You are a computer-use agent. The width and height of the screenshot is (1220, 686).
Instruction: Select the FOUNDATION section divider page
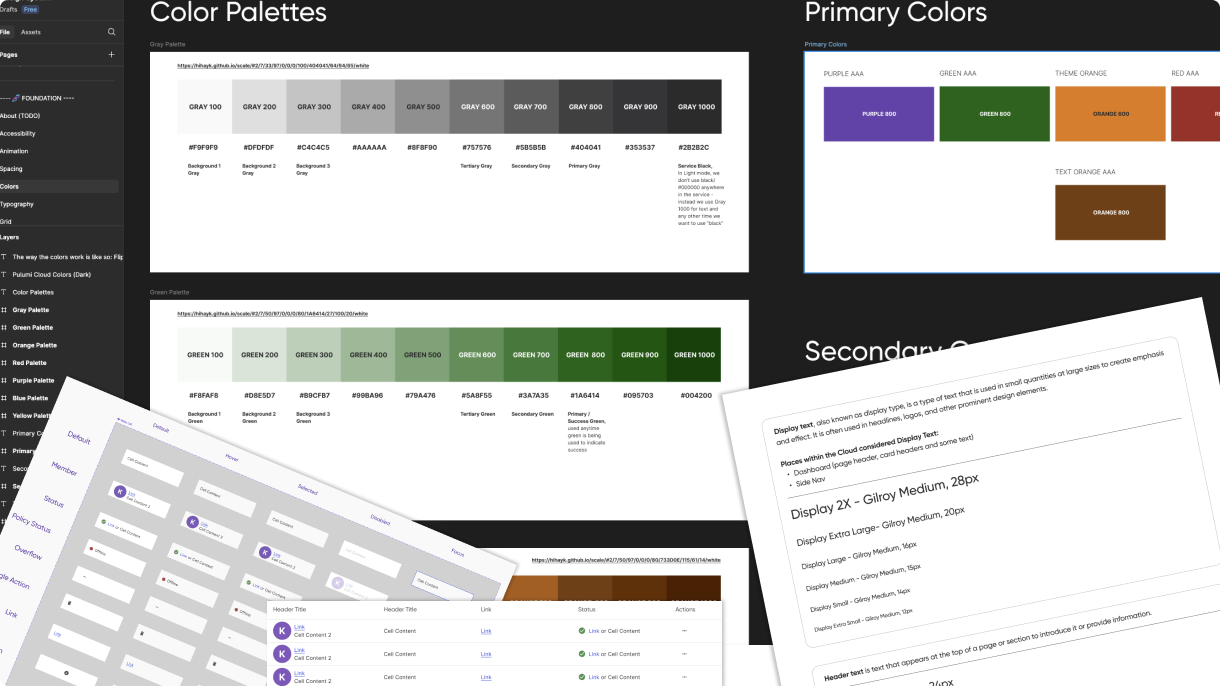(x=37, y=98)
